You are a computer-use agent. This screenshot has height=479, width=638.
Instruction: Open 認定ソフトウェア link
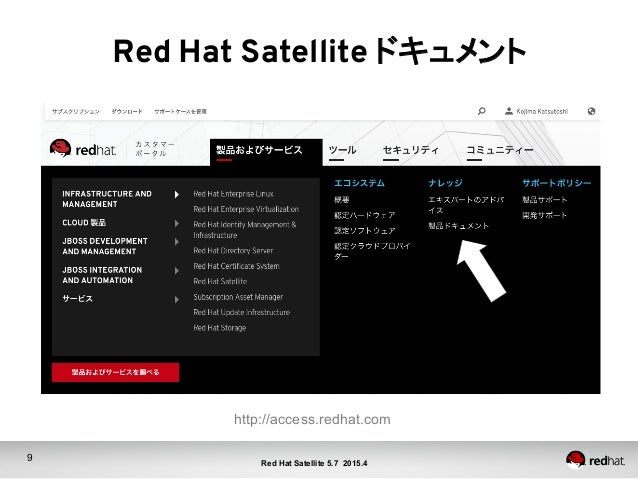365,231
